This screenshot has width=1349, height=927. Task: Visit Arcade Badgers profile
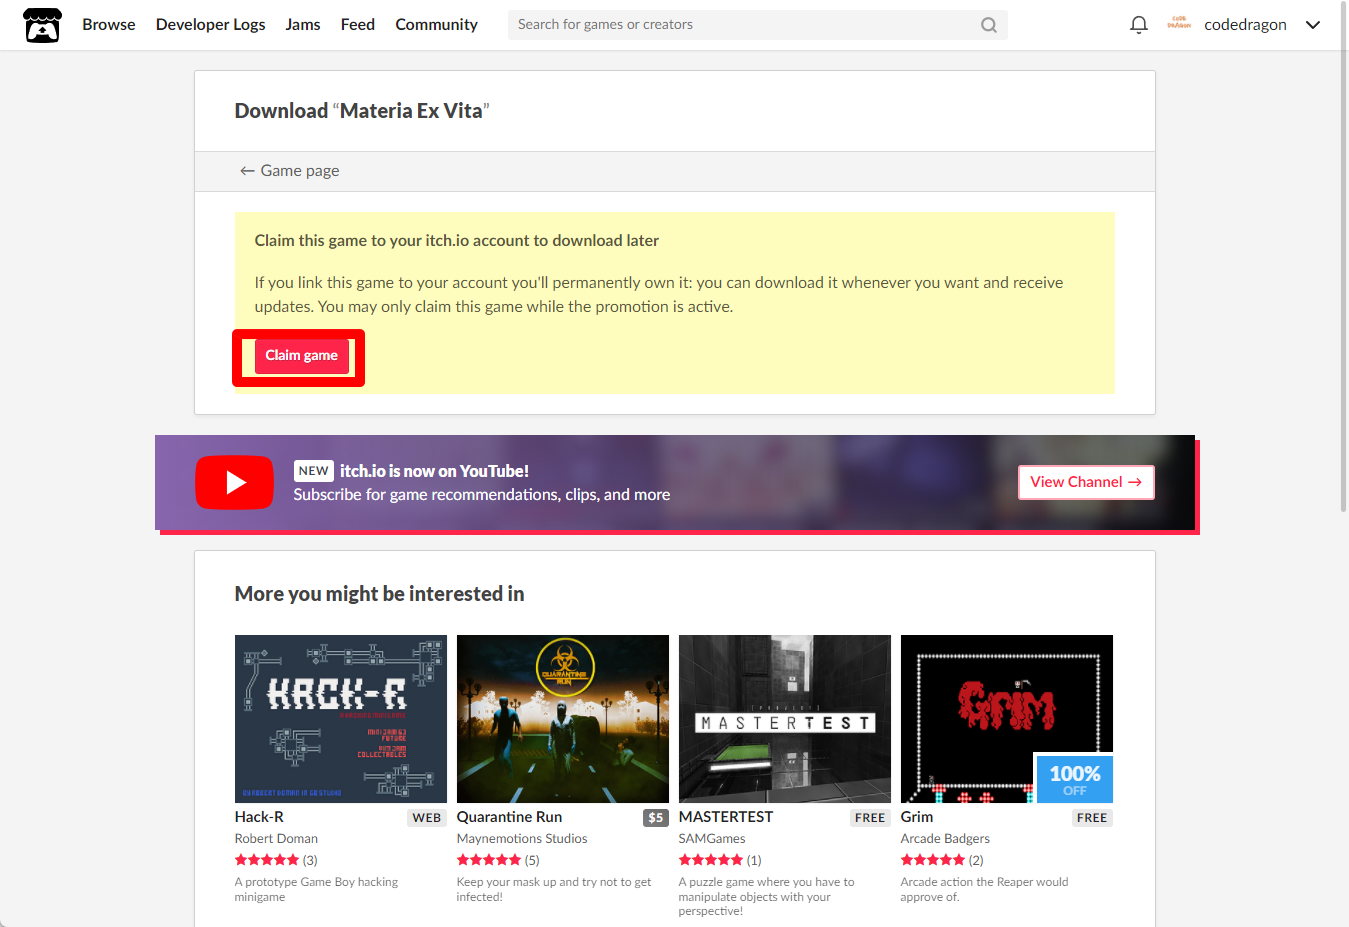coord(945,839)
